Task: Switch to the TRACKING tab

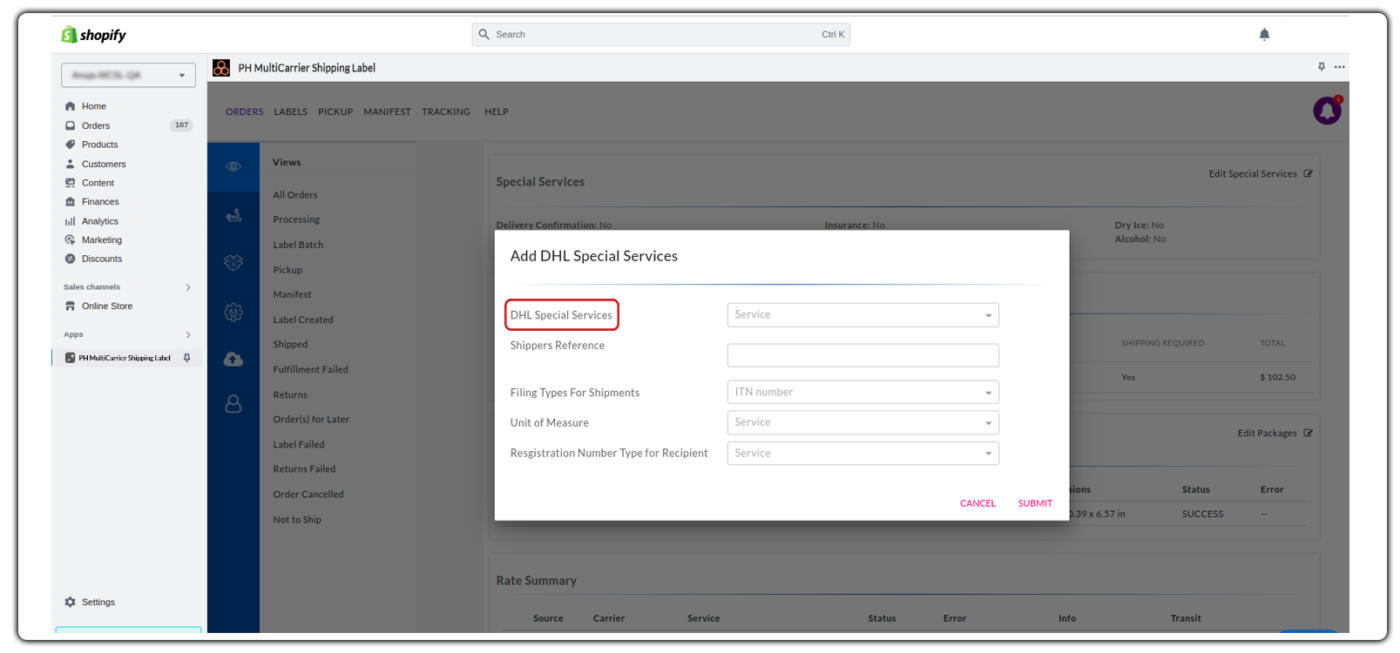Action: pyautogui.click(x=446, y=112)
